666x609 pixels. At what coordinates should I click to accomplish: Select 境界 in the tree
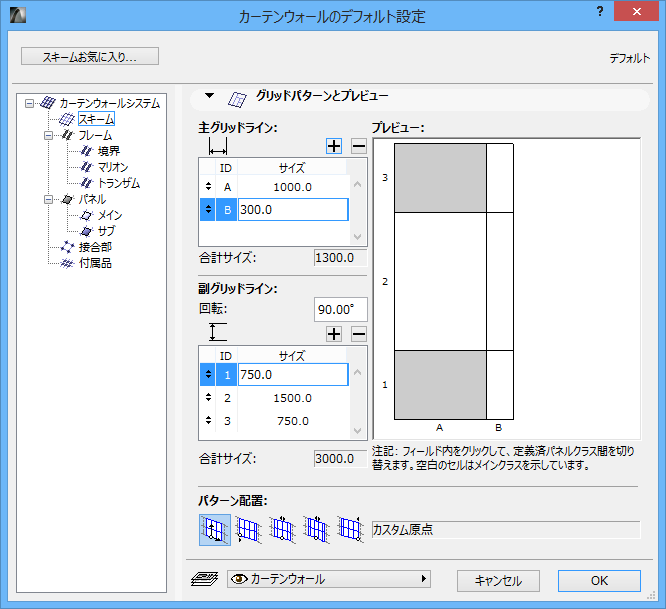(109, 151)
